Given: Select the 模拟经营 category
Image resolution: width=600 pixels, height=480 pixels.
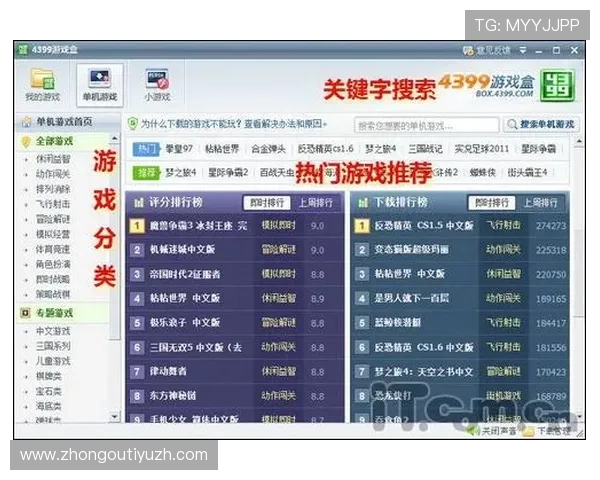Looking at the screenshot, I should 53,234.
